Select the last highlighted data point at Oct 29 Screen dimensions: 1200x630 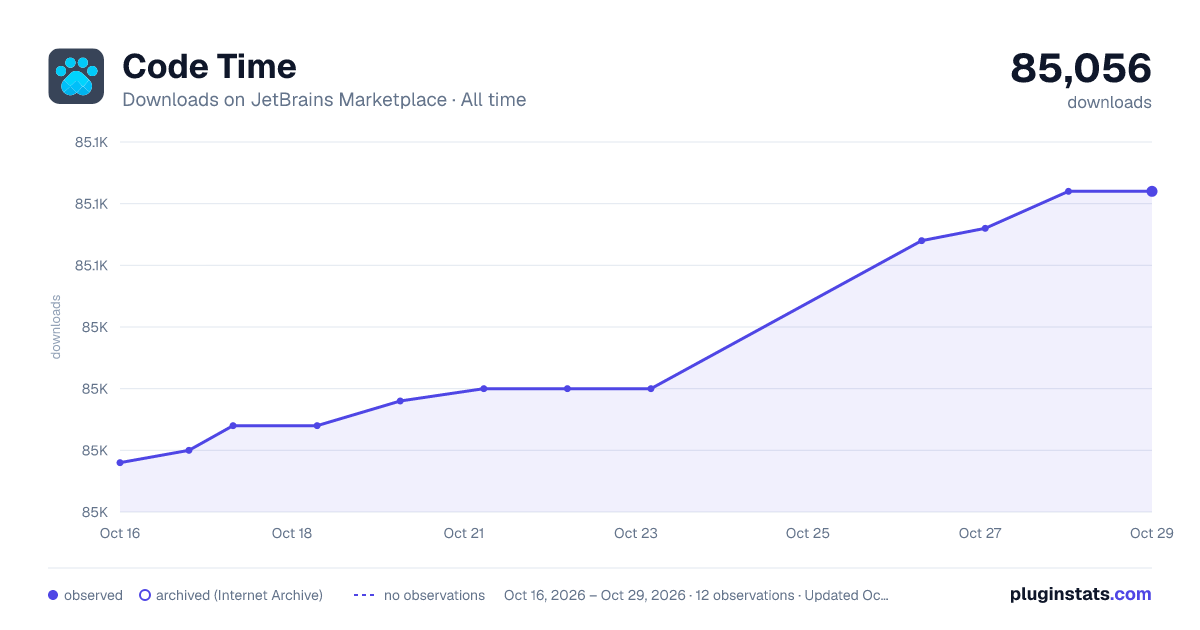1152,191
